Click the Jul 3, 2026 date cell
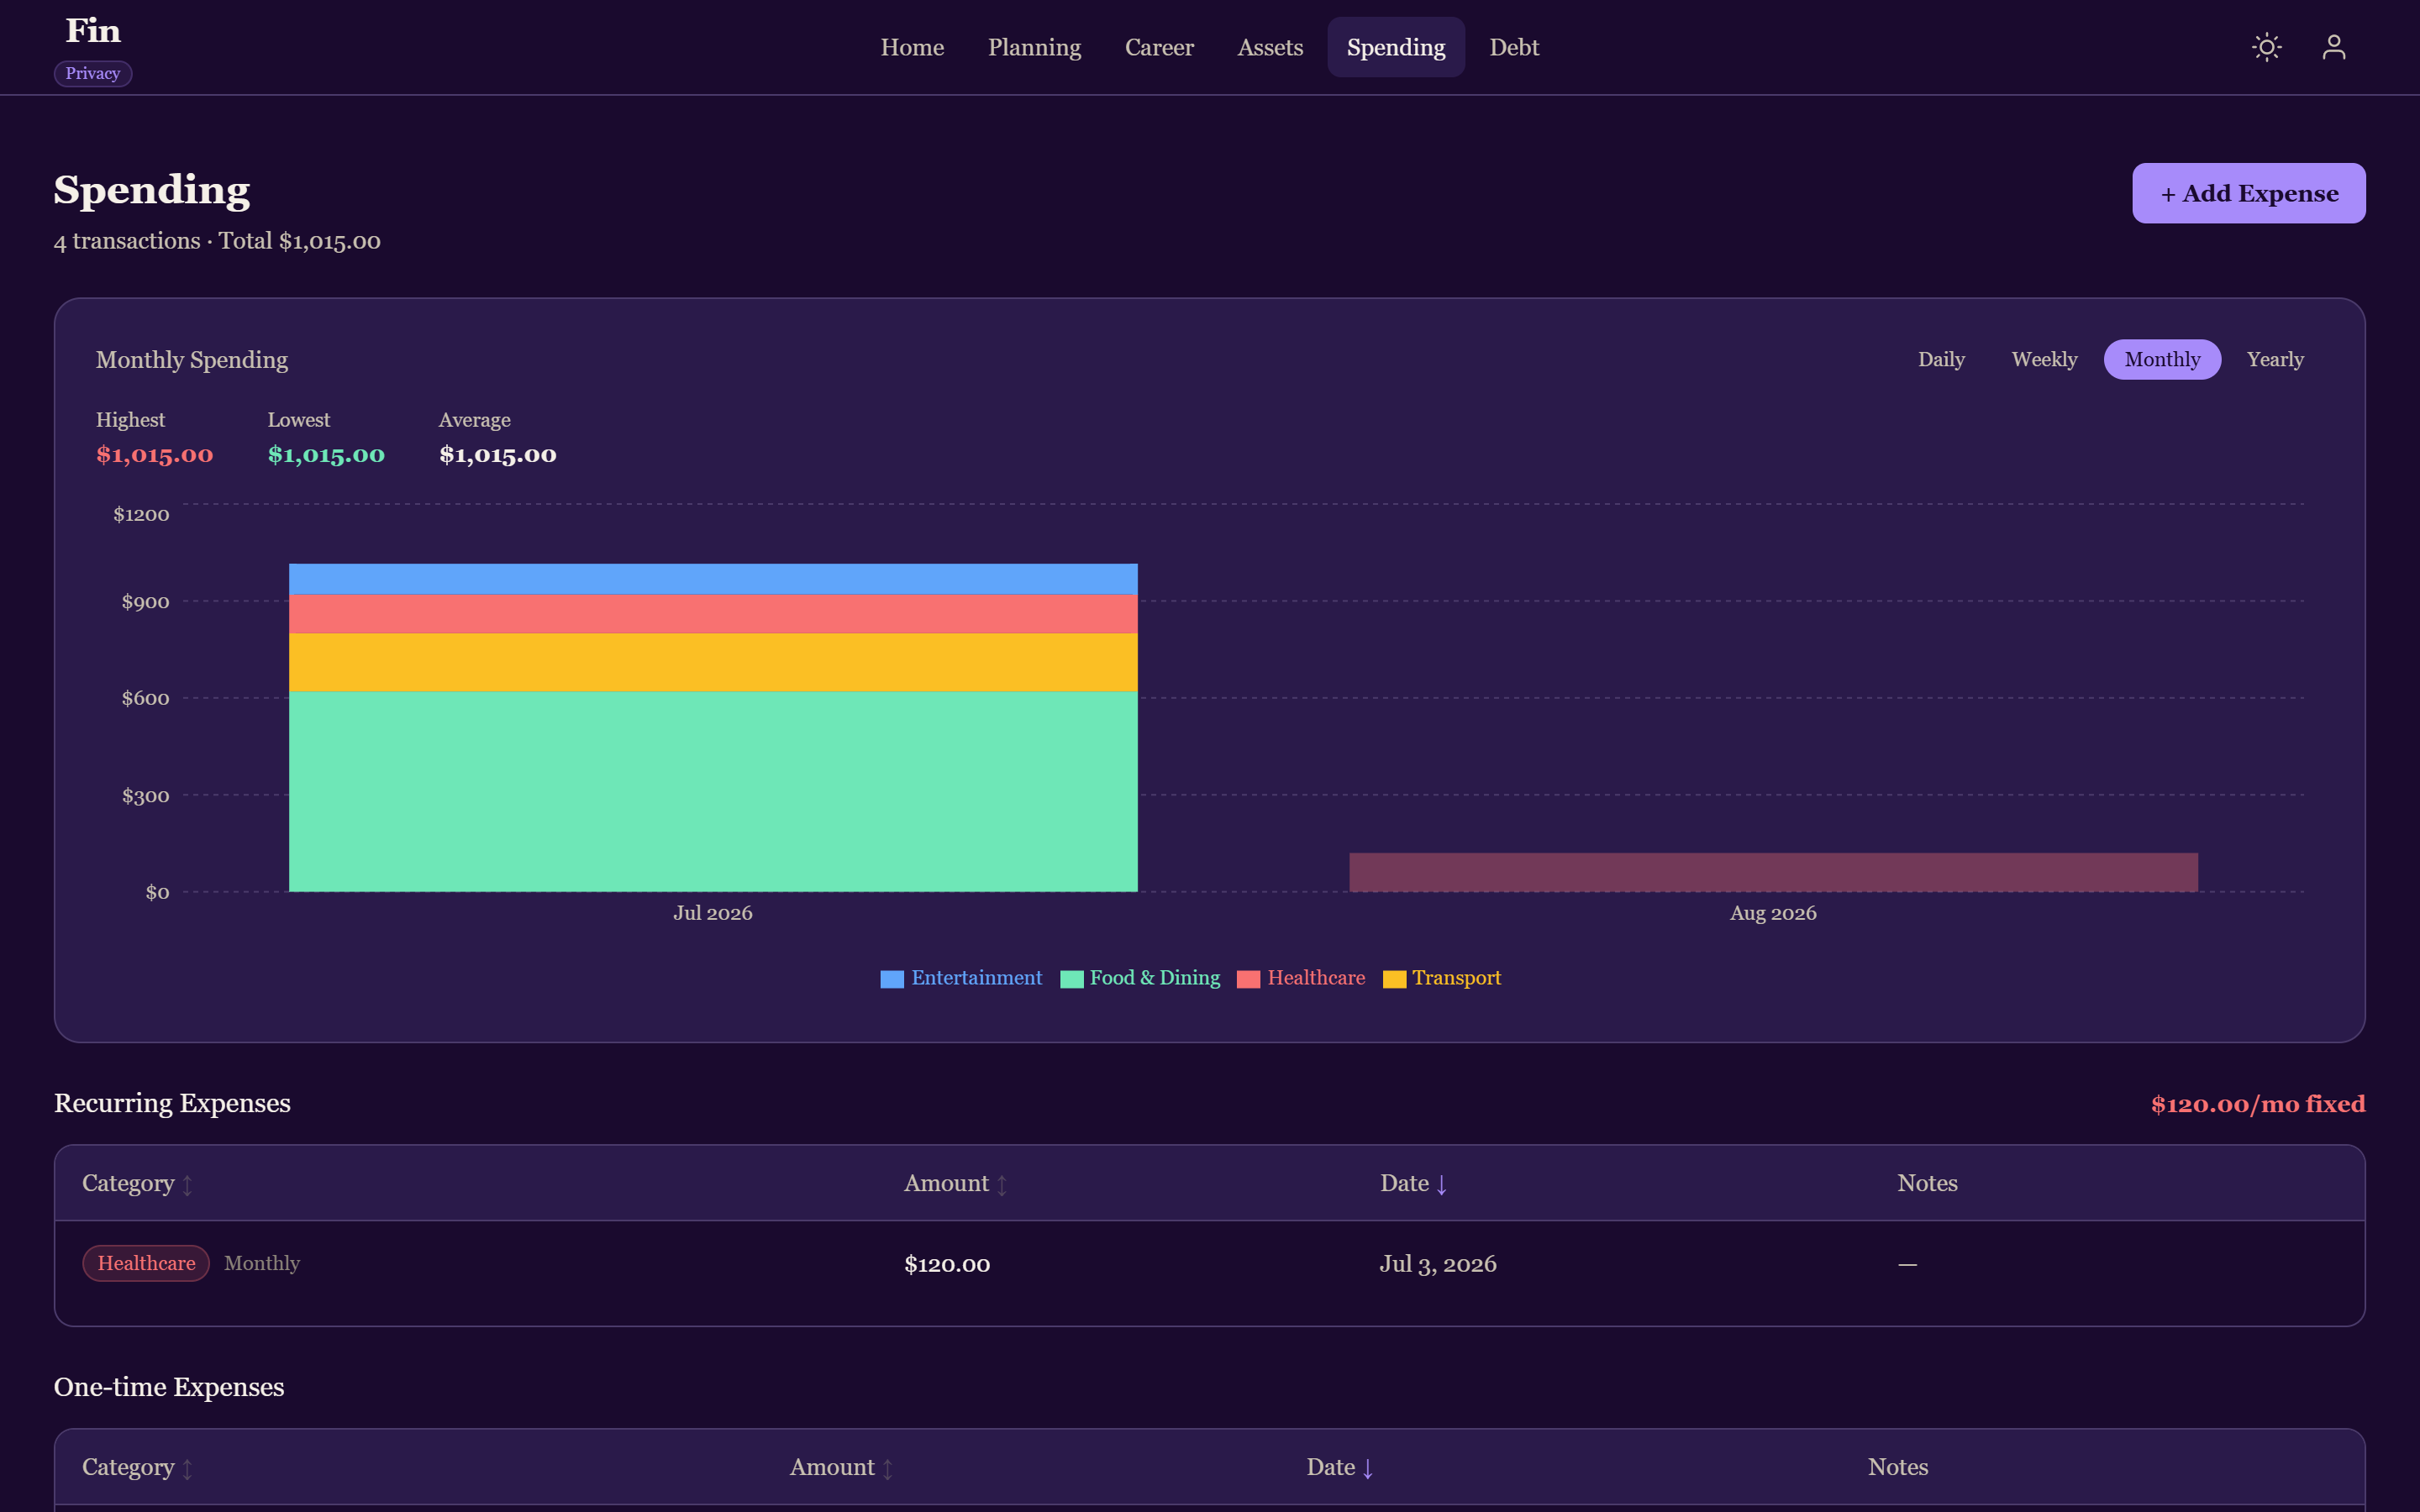The image size is (2420, 1512). 1438,1264
